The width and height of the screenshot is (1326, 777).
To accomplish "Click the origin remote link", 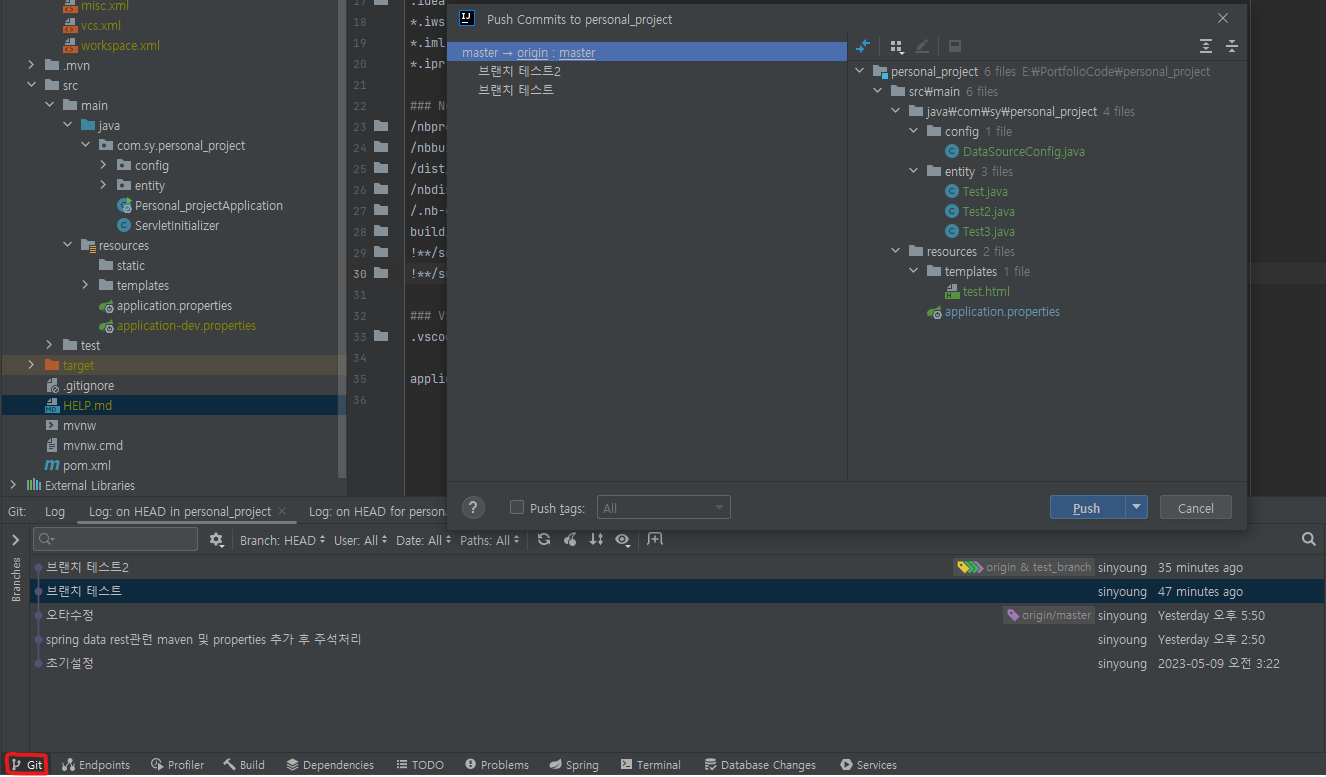I will [x=532, y=52].
